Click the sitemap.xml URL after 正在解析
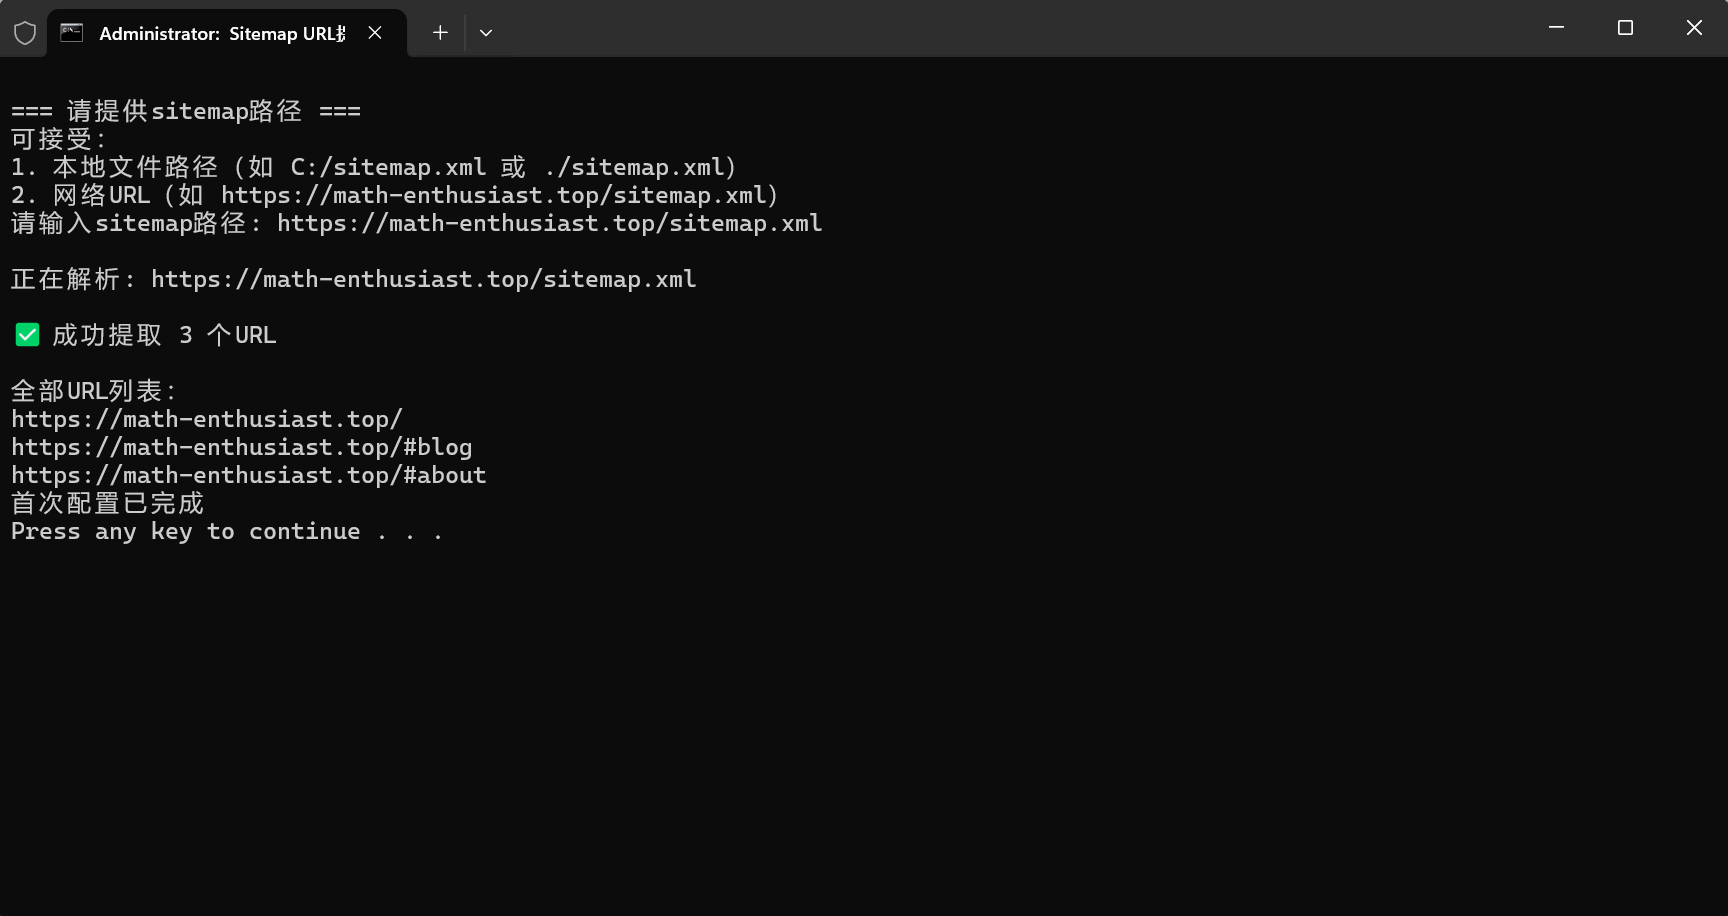Viewport: 1728px width, 916px height. [423, 279]
